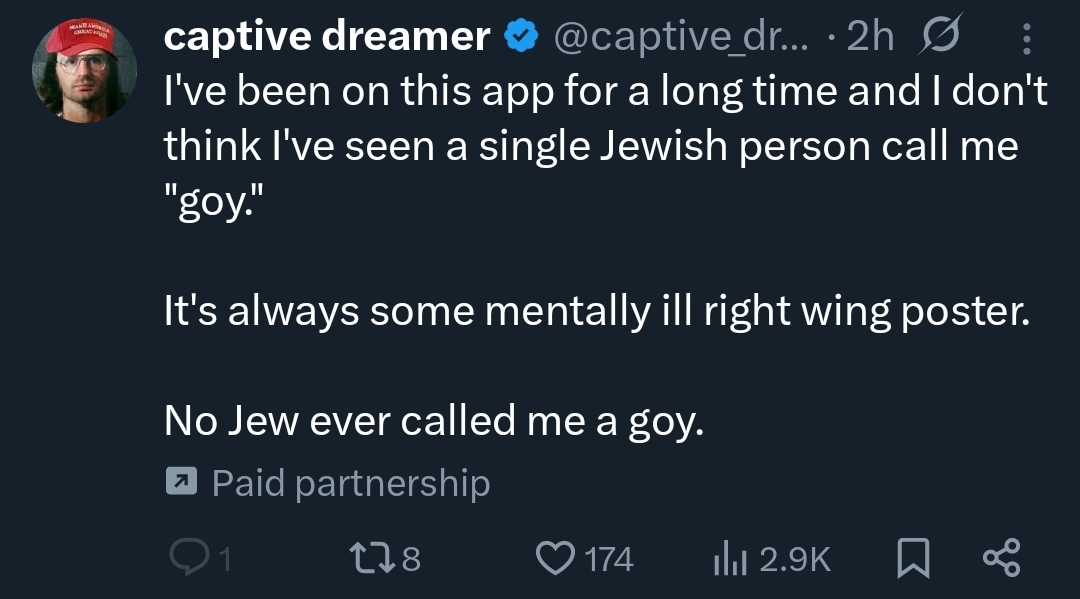Repost the tweet with the arrows icon
Viewport: 1080px width, 599px height.
[369, 558]
